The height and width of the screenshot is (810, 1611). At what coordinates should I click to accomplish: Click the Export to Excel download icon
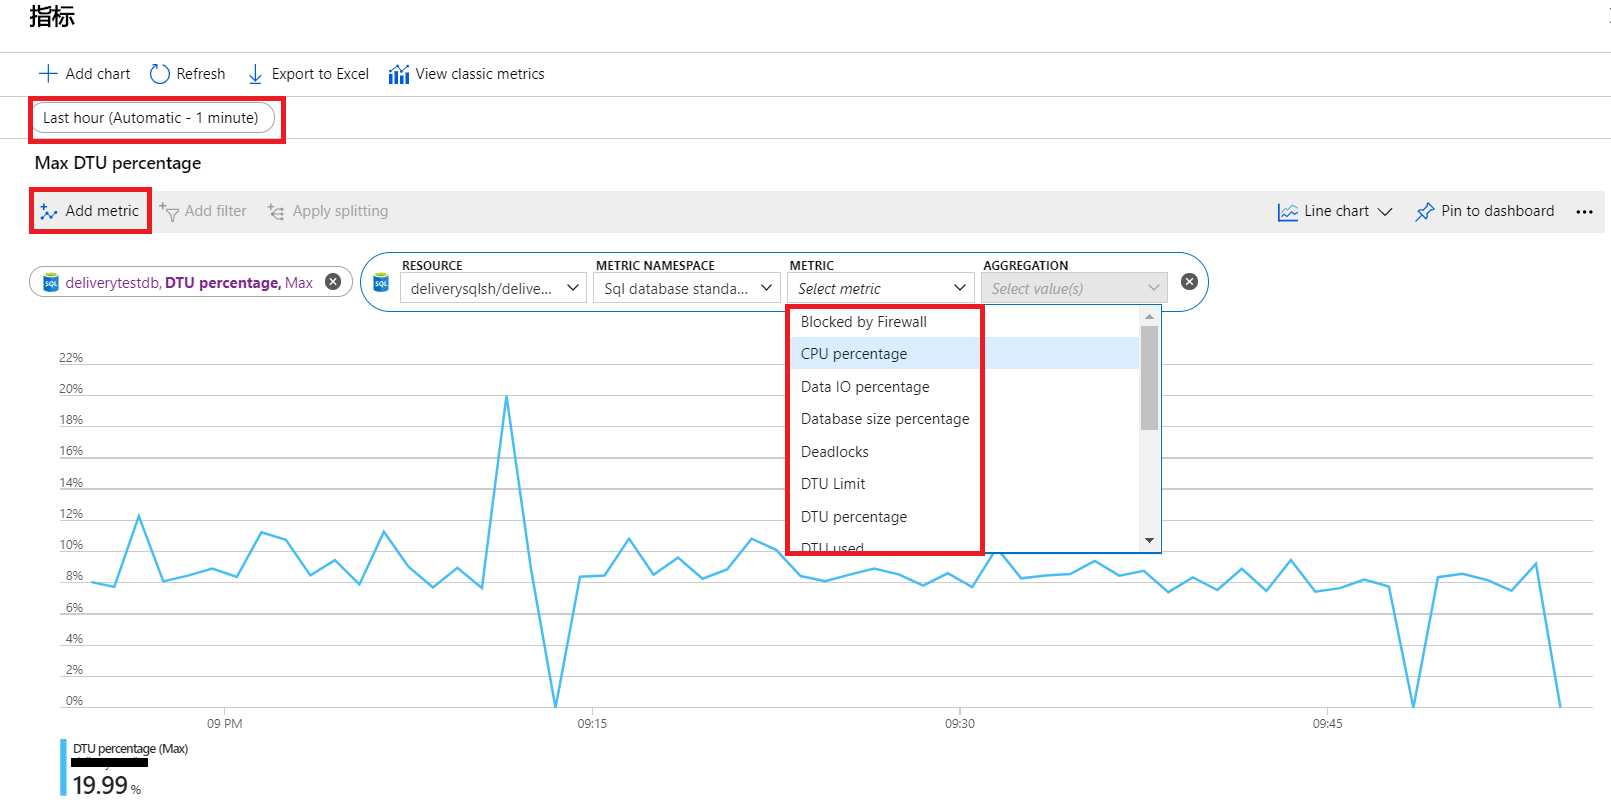pyautogui.click(x=255, y=74)
